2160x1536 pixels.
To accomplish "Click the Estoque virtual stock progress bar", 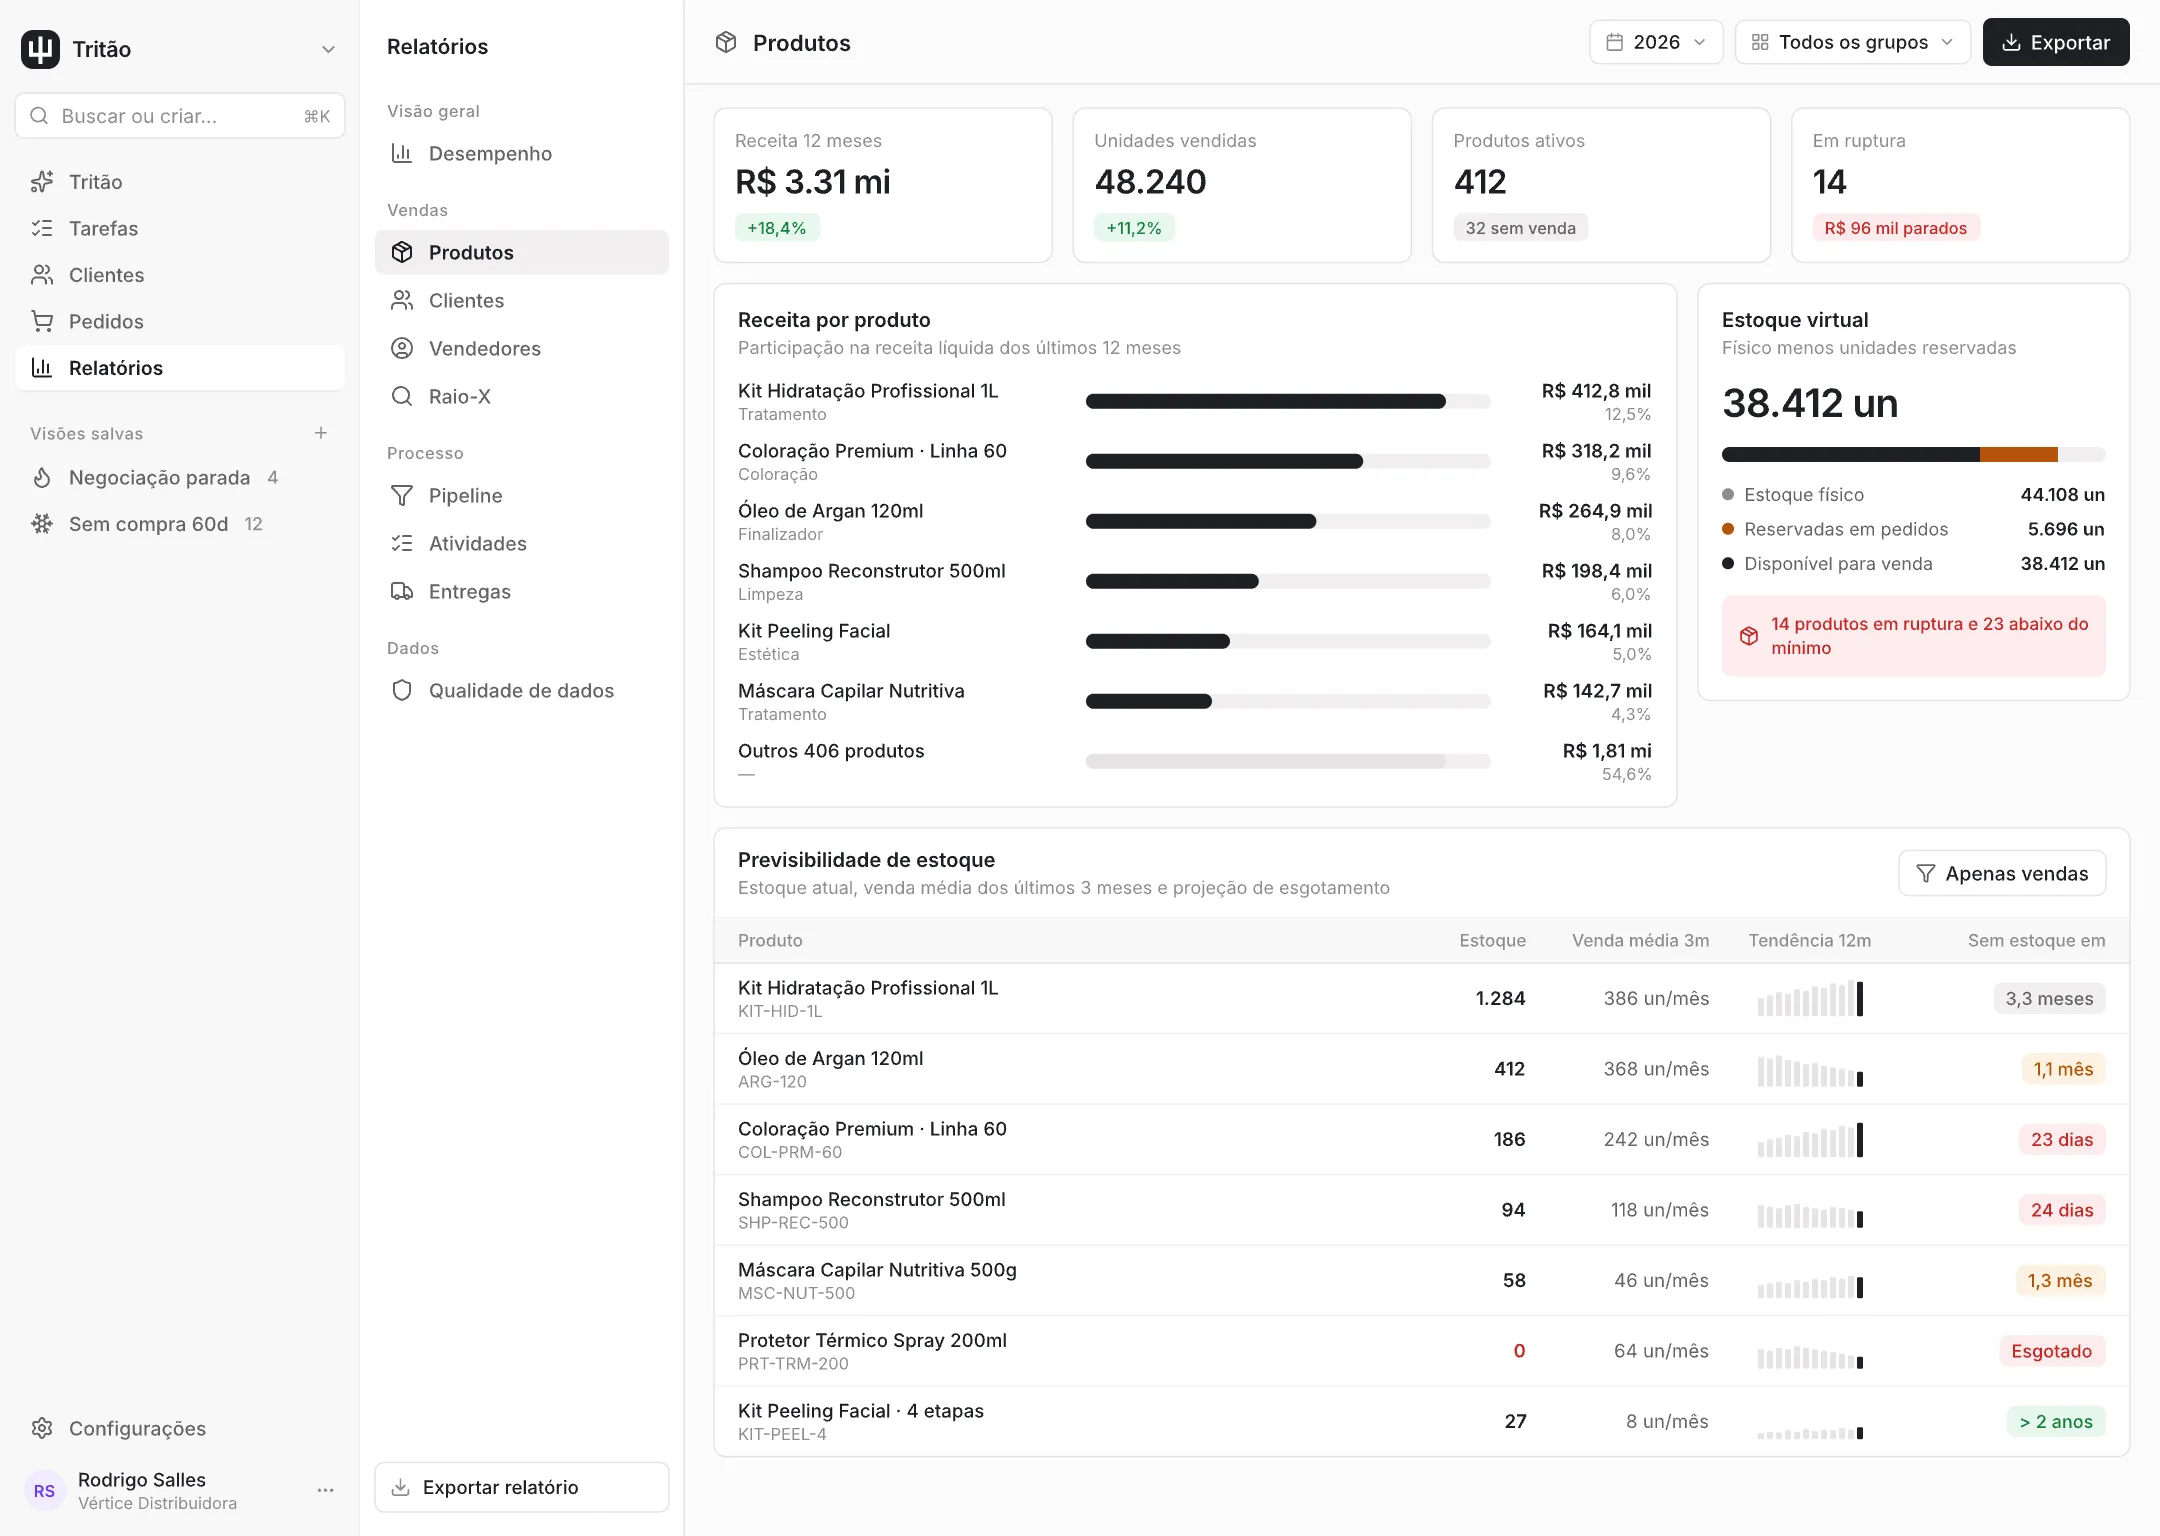I will pyautogui.click(x=1913, y=455).
